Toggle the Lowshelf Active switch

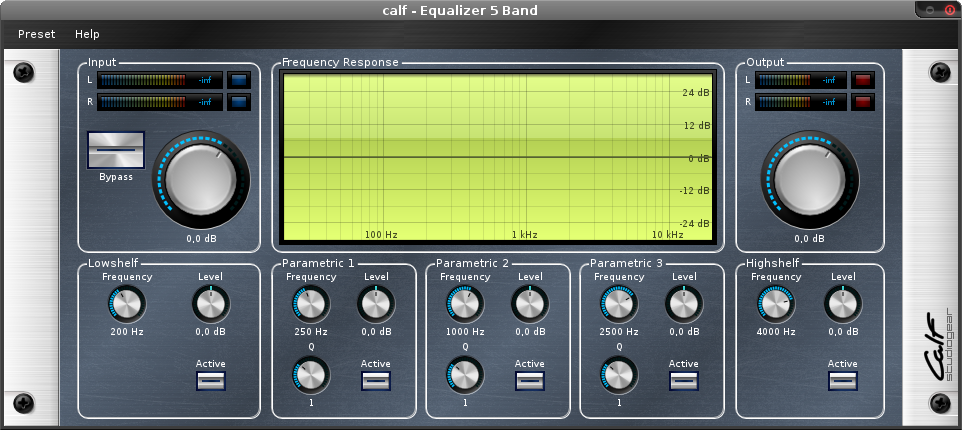pos(210,381)
